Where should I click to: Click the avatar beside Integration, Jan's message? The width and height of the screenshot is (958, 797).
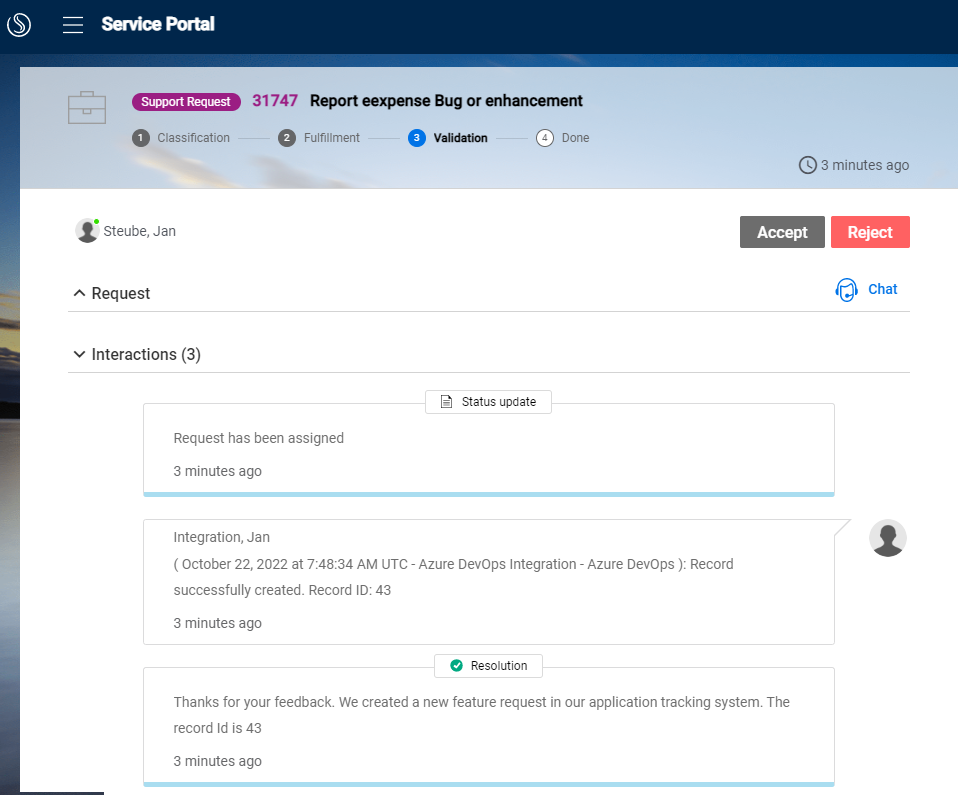pyautogui.click(x=888, y=538)
